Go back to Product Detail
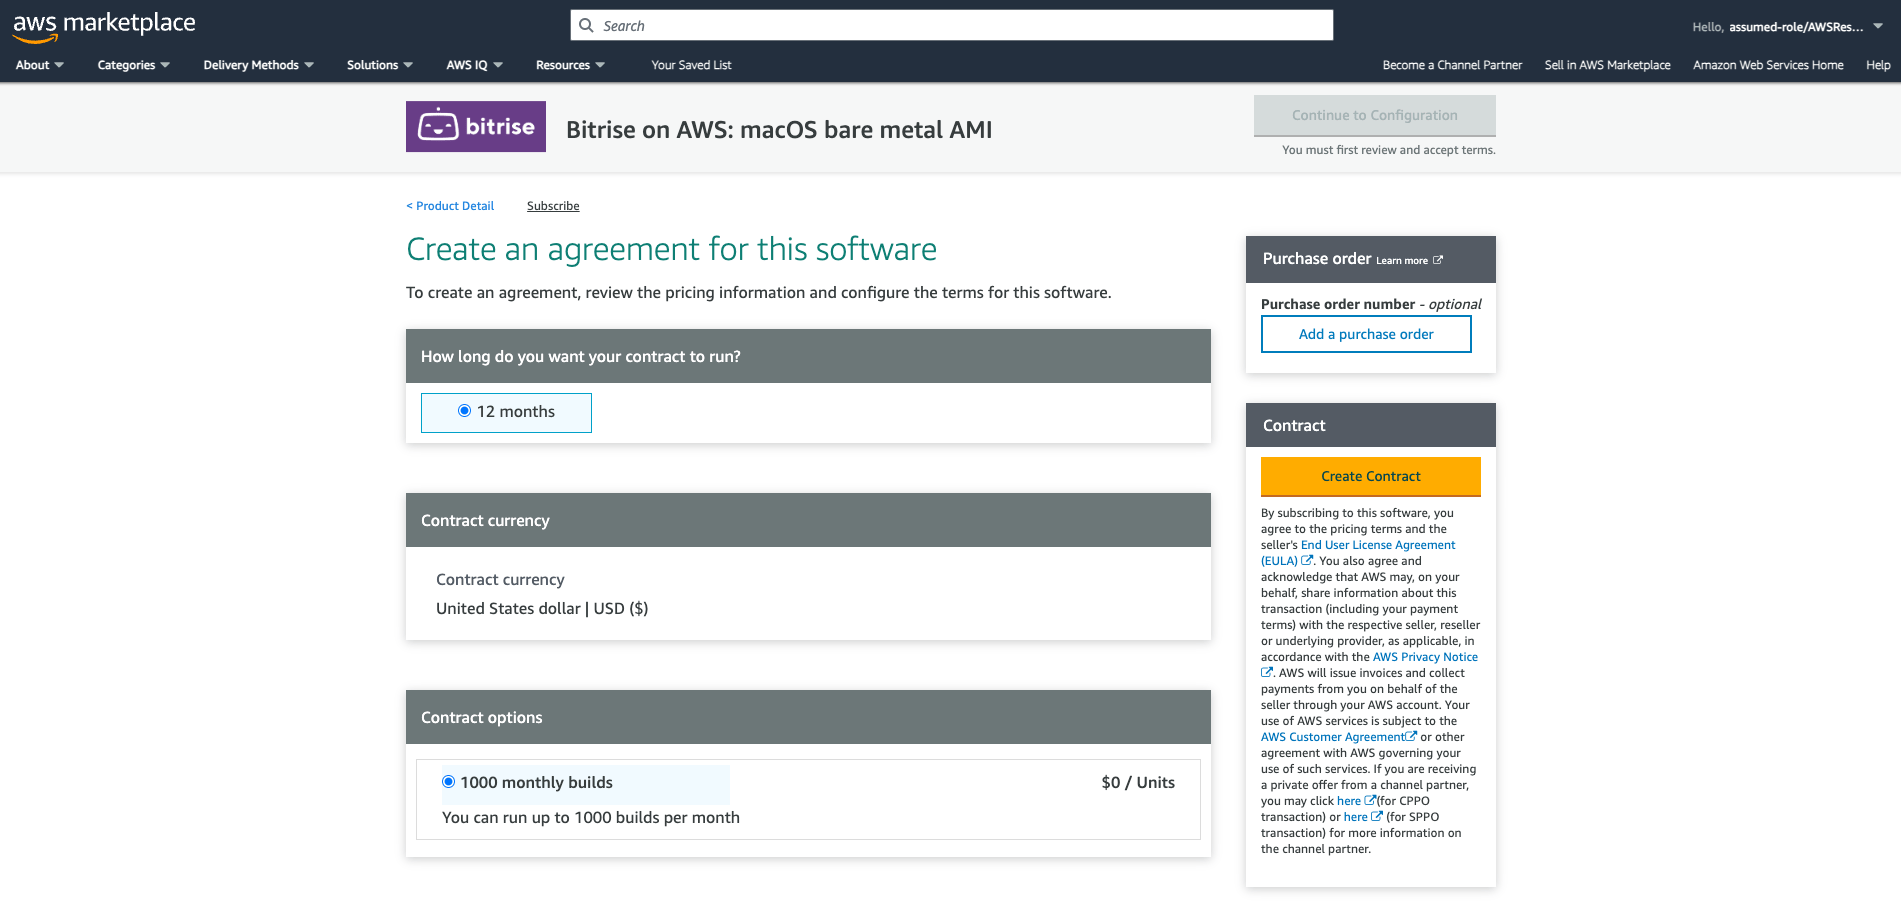The height and width of the screenshot is (905, 1901). tap(450, 205)
